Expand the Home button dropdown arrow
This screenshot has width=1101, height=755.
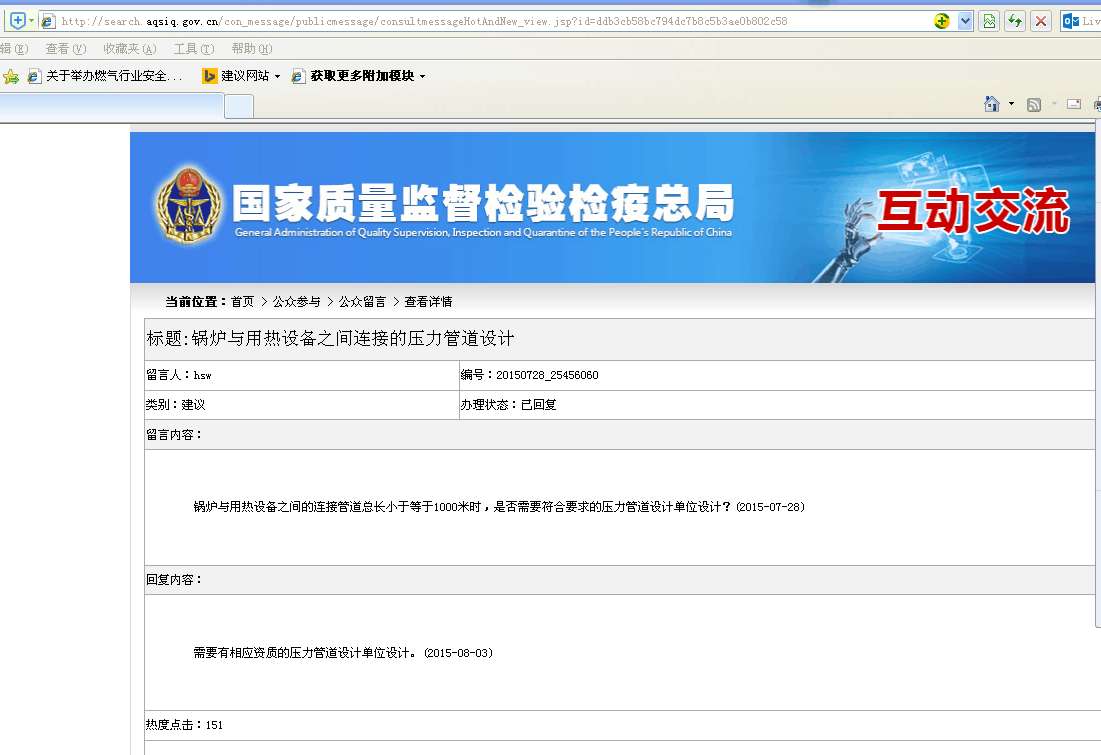tap(1011, 104)
